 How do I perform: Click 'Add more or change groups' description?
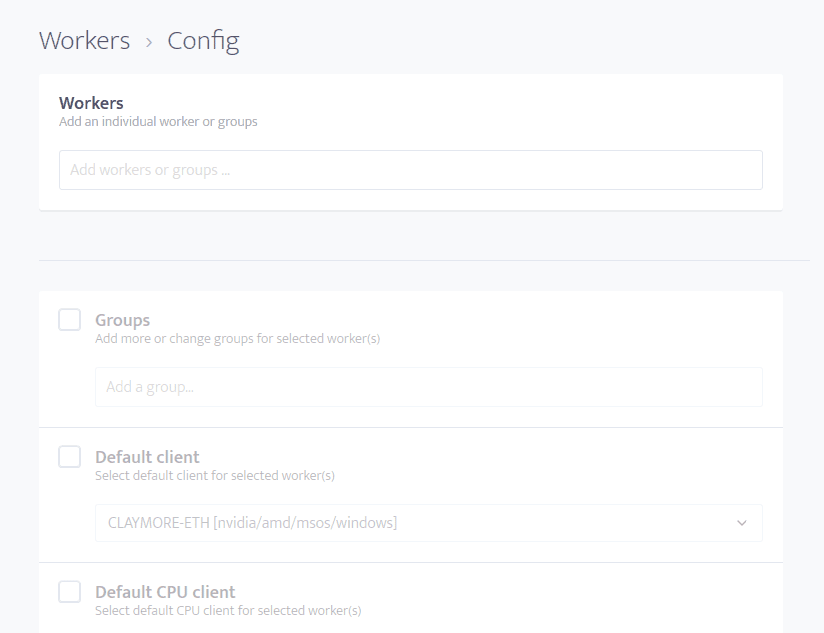[238, 339]
